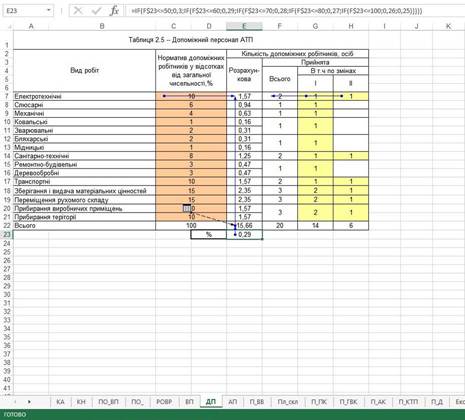Switch to the АП sheet tab
The image size is (465, 420).
(x=233, y=402)
